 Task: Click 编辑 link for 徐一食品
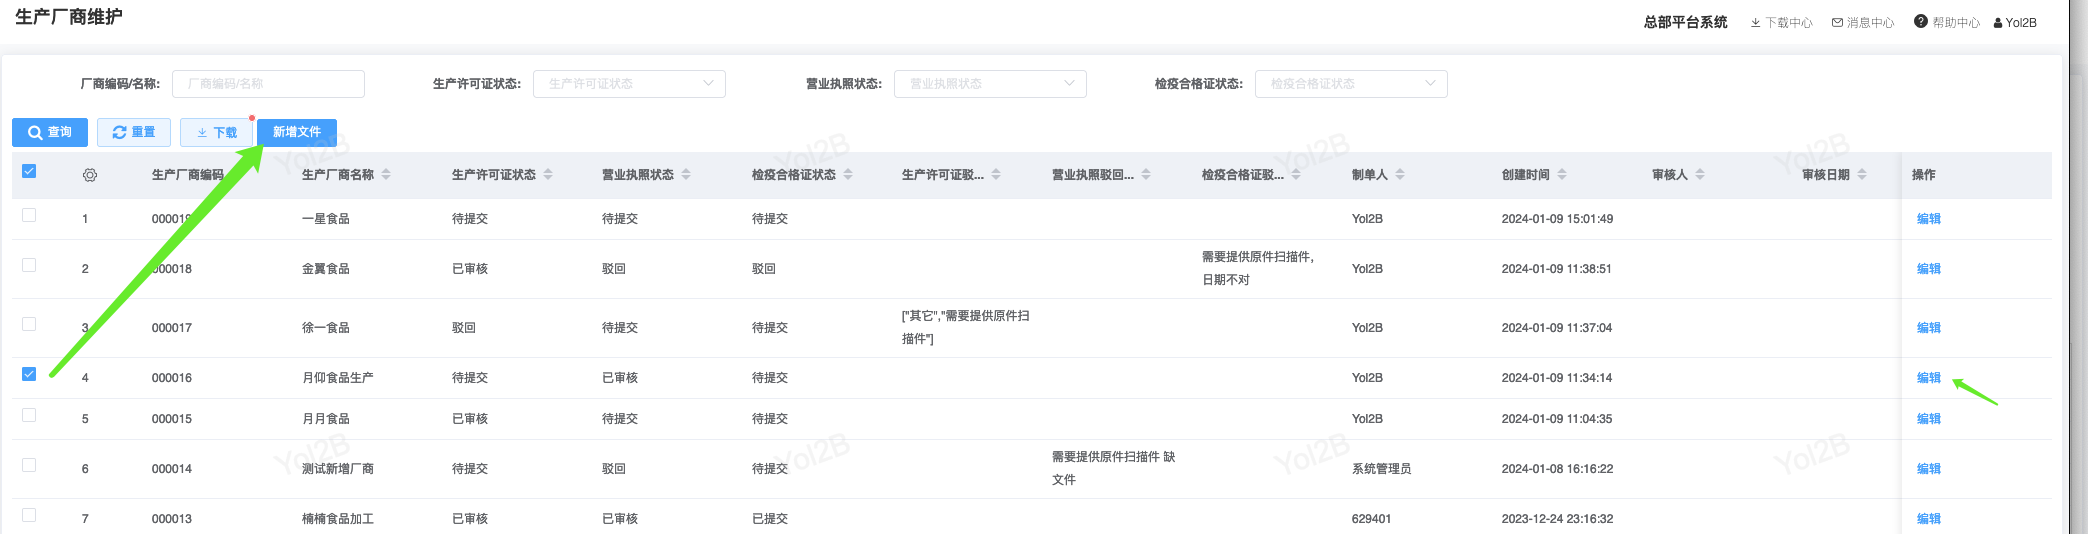[x=1929, y=328]
